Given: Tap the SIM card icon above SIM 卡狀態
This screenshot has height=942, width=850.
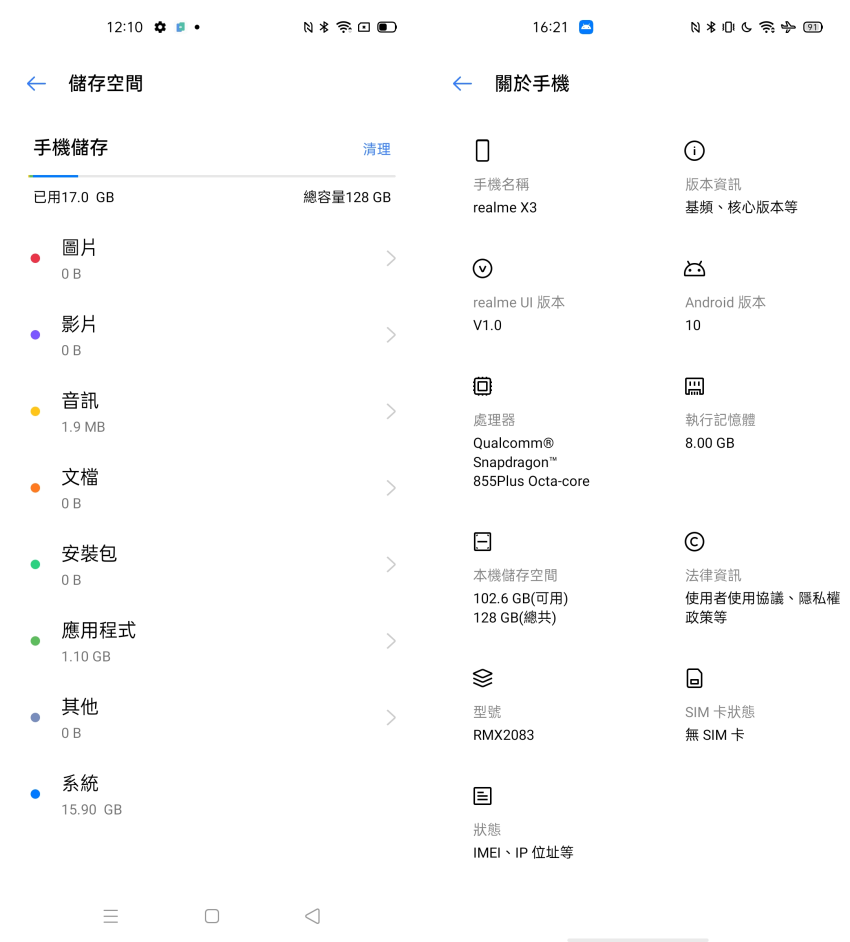Looking at the screenshot, I should [694, 678].
